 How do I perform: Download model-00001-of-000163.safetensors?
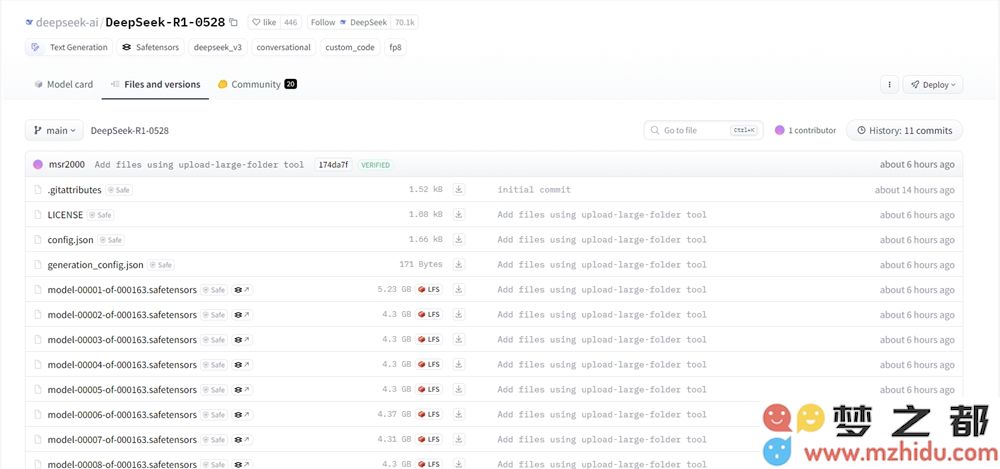pos(458,289)
